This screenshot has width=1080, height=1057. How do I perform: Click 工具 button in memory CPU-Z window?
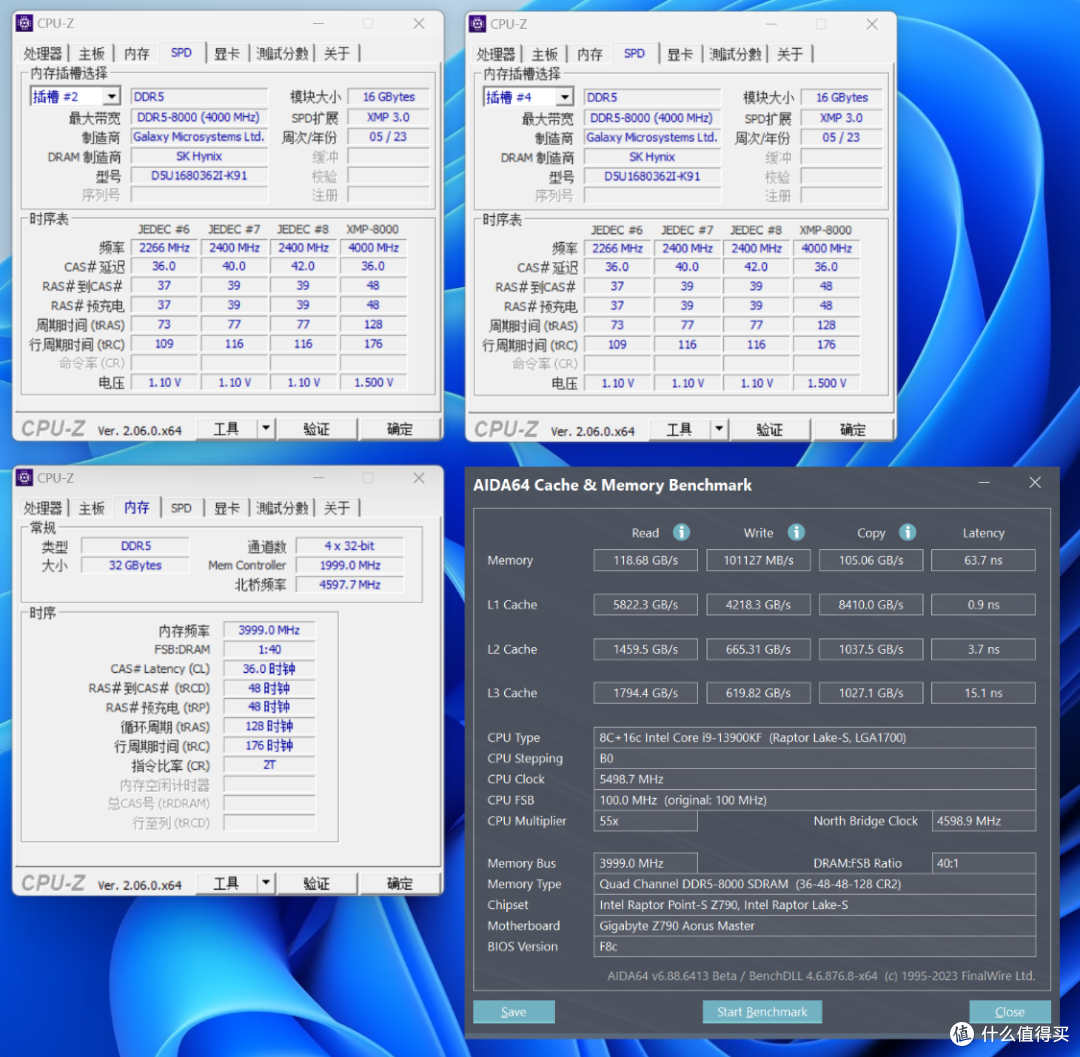227,882
